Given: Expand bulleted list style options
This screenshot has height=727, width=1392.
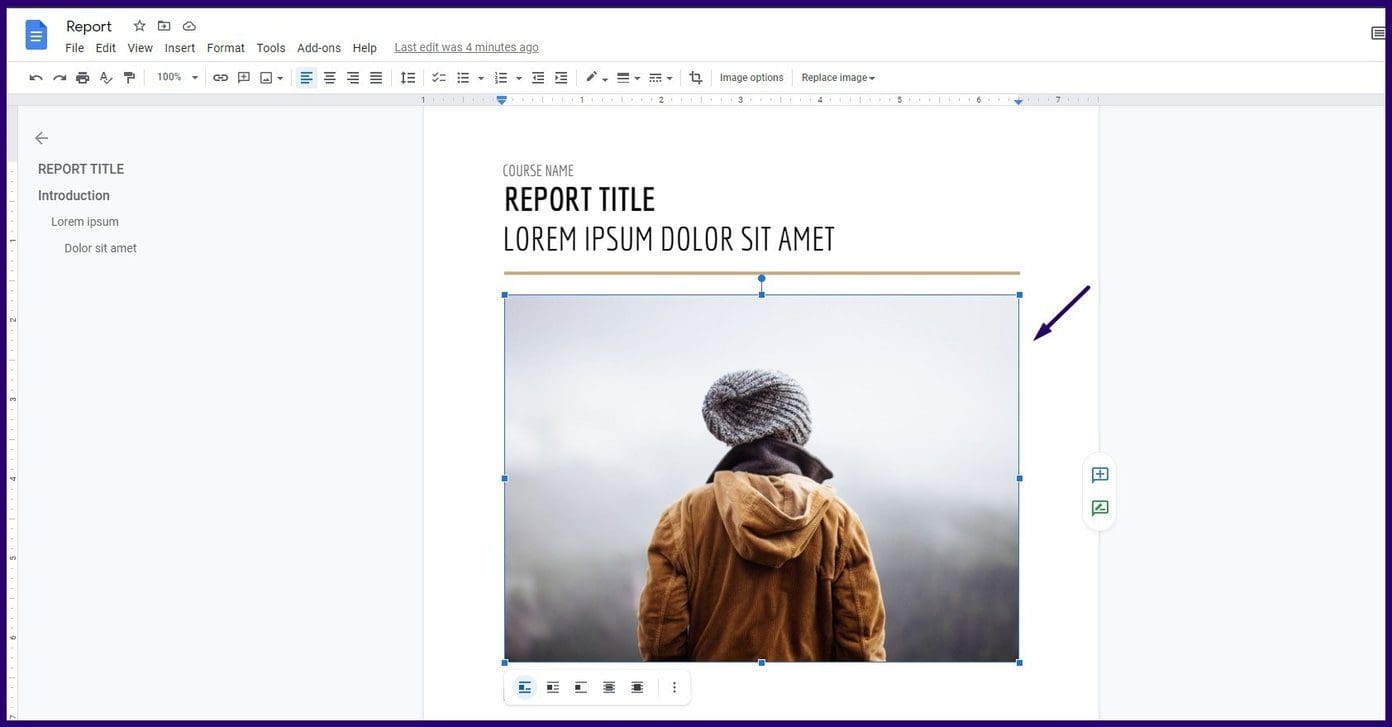Looking at the screenshot, I should pos(481,78).
